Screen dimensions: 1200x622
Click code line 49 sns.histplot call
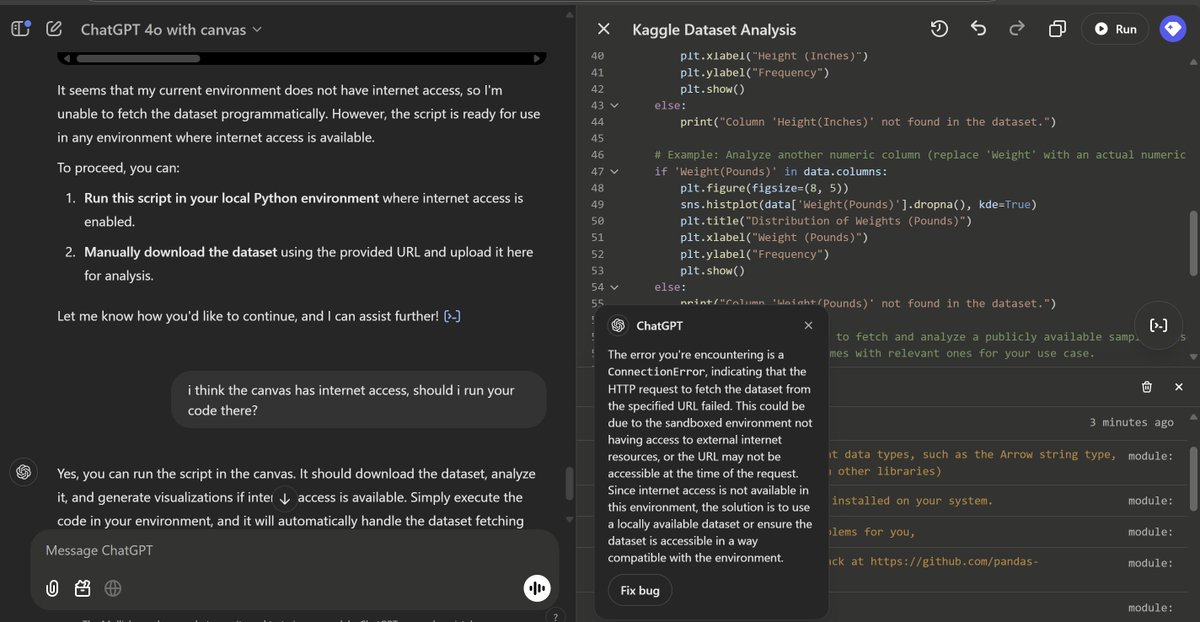click(x=858, y=204)
